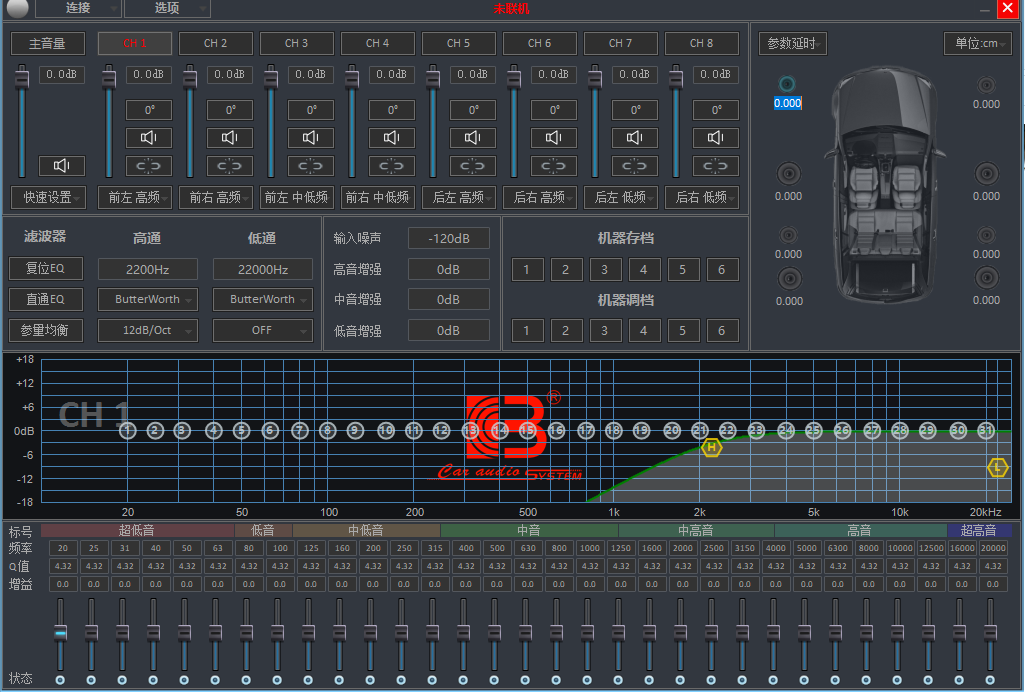Open the 单位:cm unit dropdown

(978, 43)
